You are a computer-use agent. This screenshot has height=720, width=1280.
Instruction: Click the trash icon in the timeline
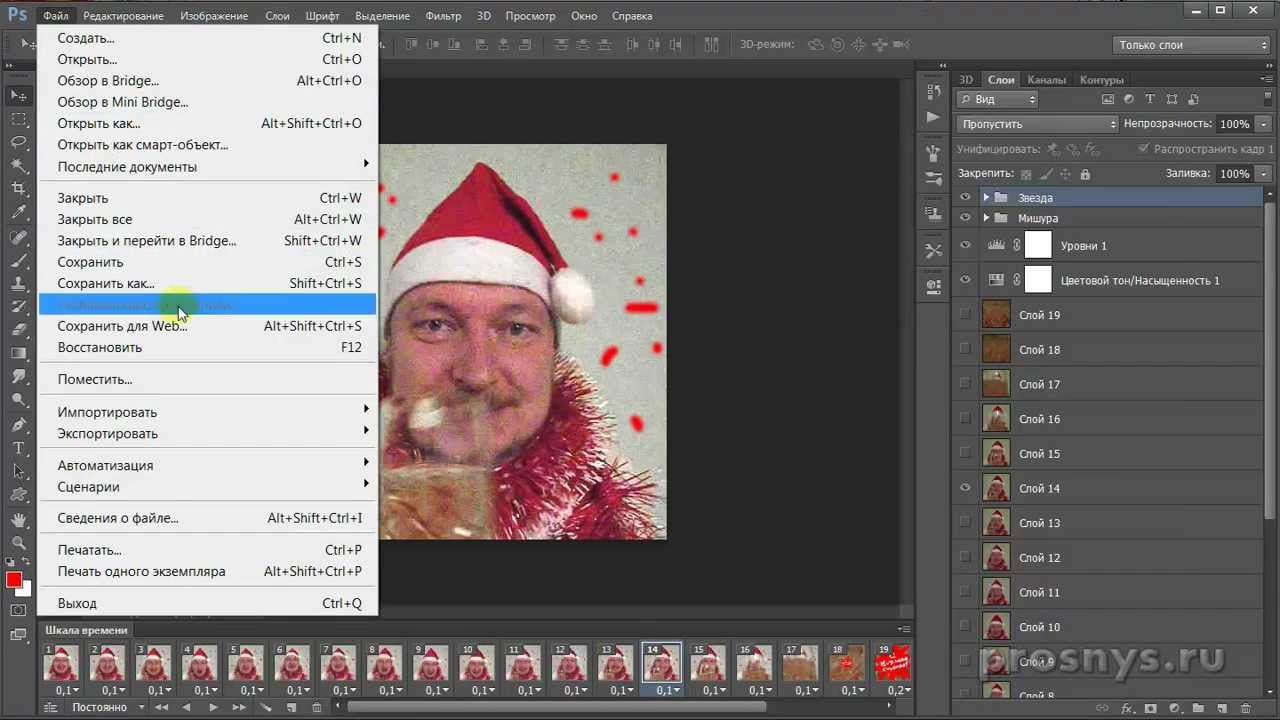coord(317,707)
